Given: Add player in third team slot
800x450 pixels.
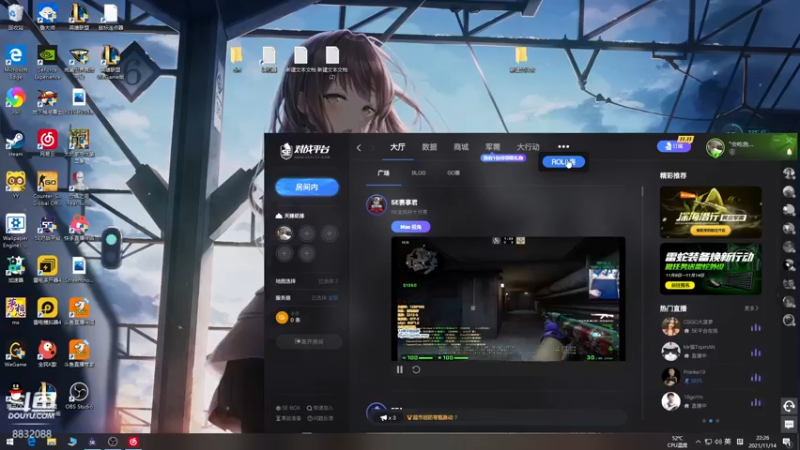Looking at the screenshot, I should [329, 233].
